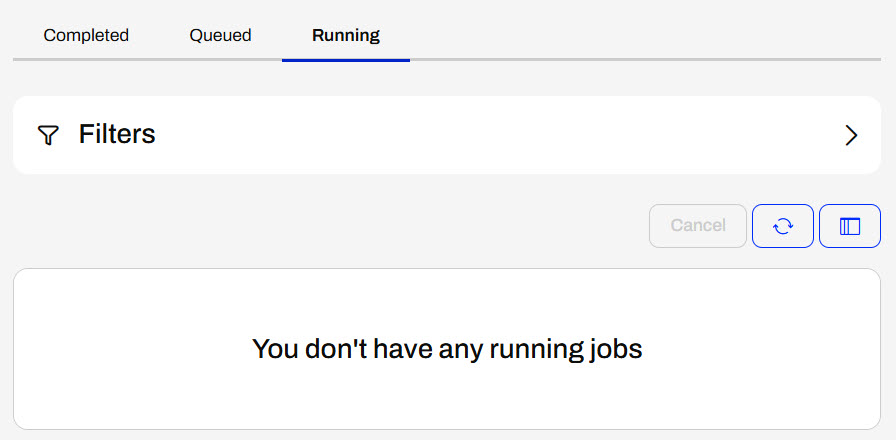Screen dimensions: 896x440
Task: Click the "You don't have any running jobs" message
Action: (446, 349)
